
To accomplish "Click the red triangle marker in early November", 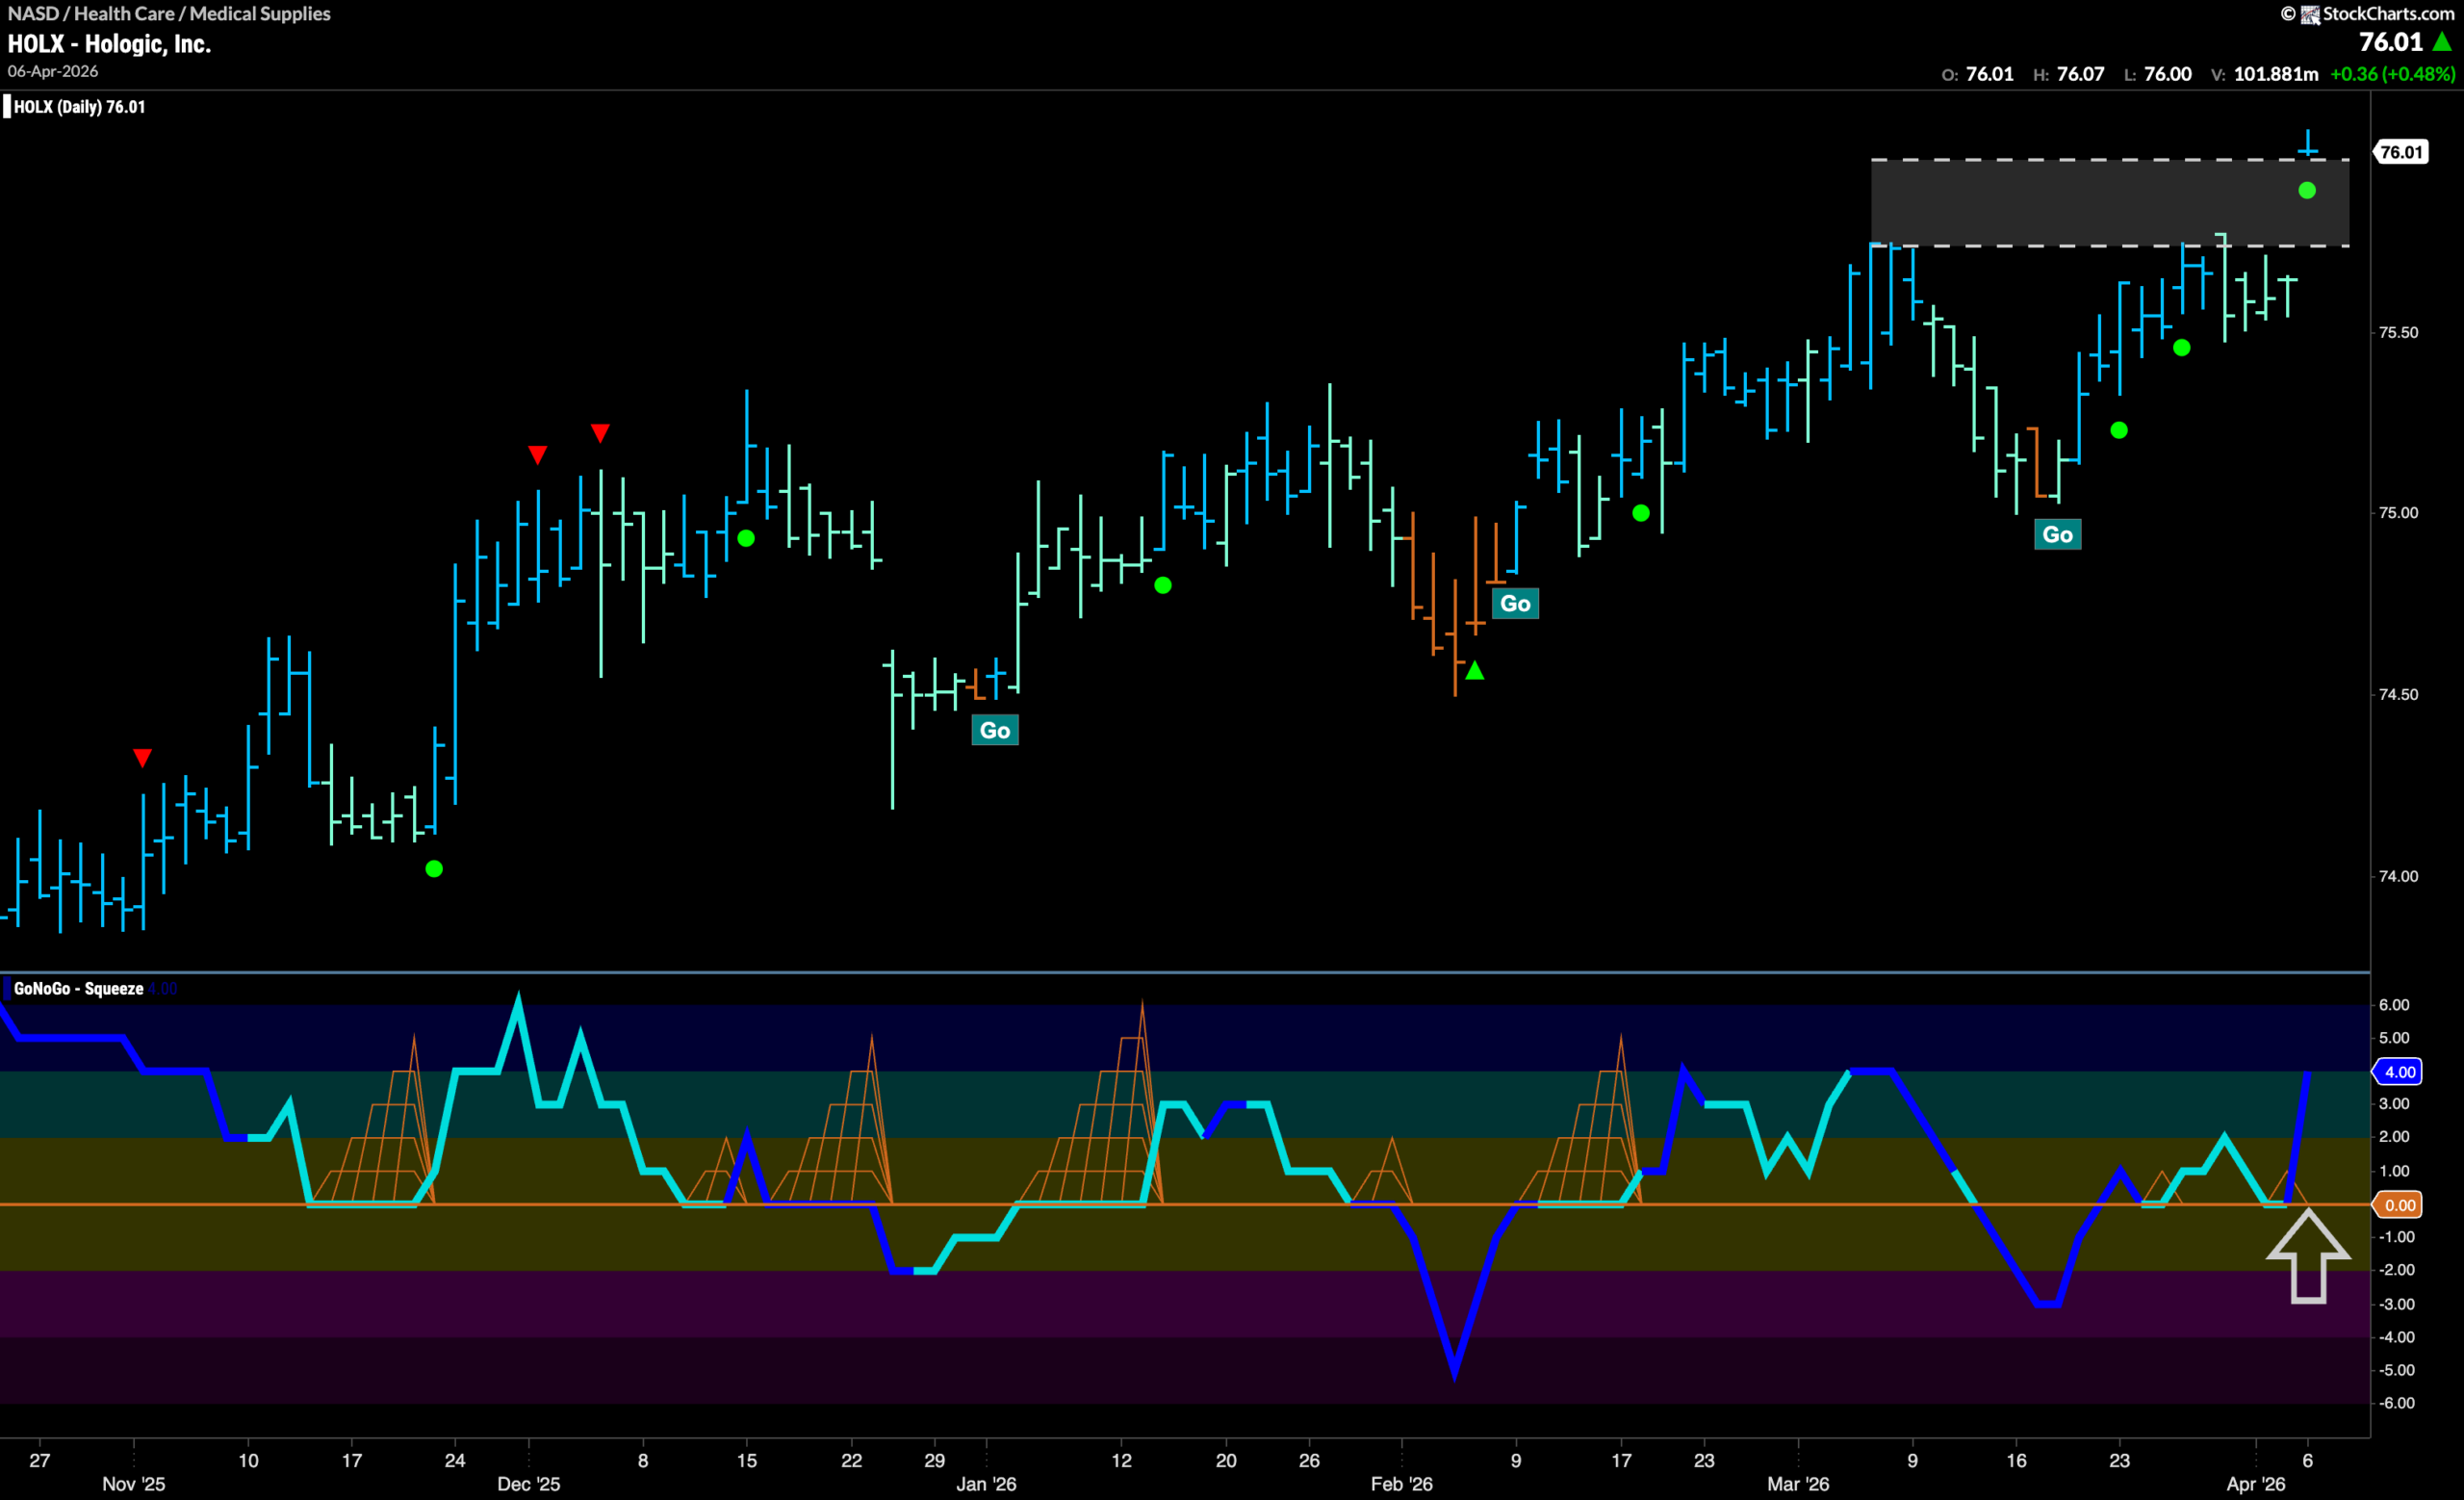I will 142,758.
